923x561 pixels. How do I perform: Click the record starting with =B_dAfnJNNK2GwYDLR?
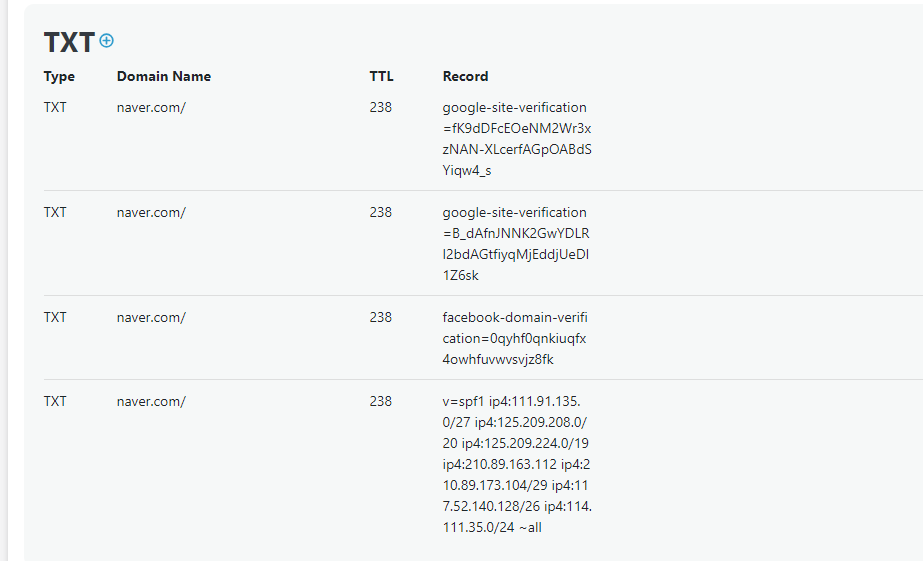tap(516, 244)
